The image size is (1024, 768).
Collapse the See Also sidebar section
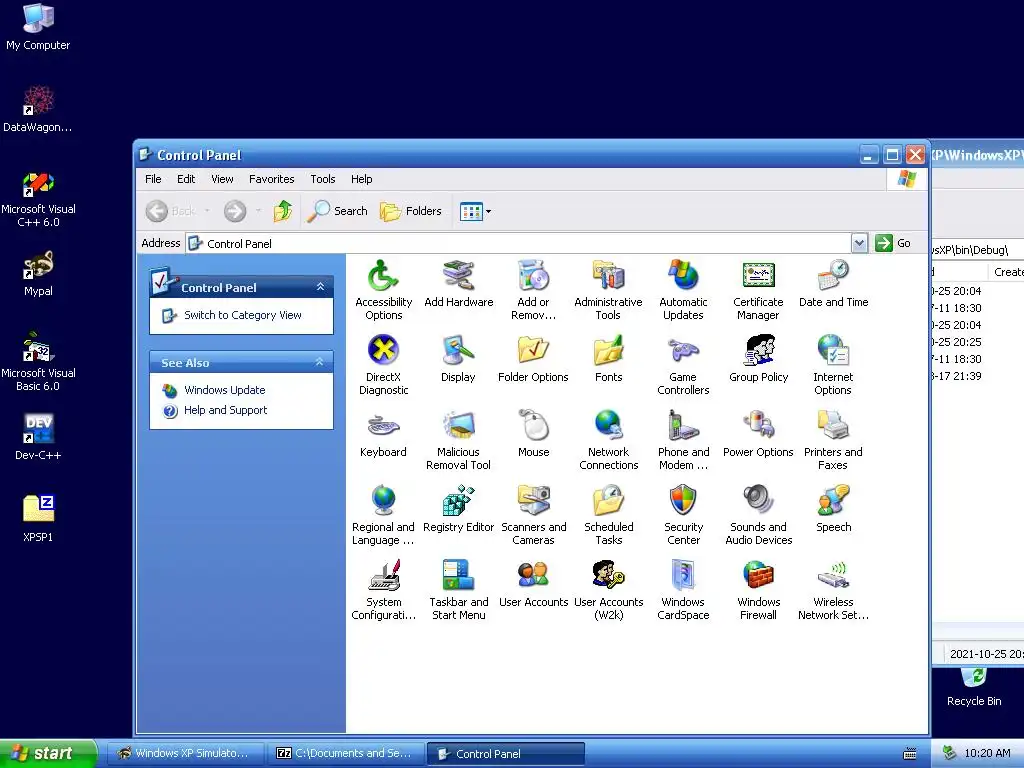click(319, 362)
